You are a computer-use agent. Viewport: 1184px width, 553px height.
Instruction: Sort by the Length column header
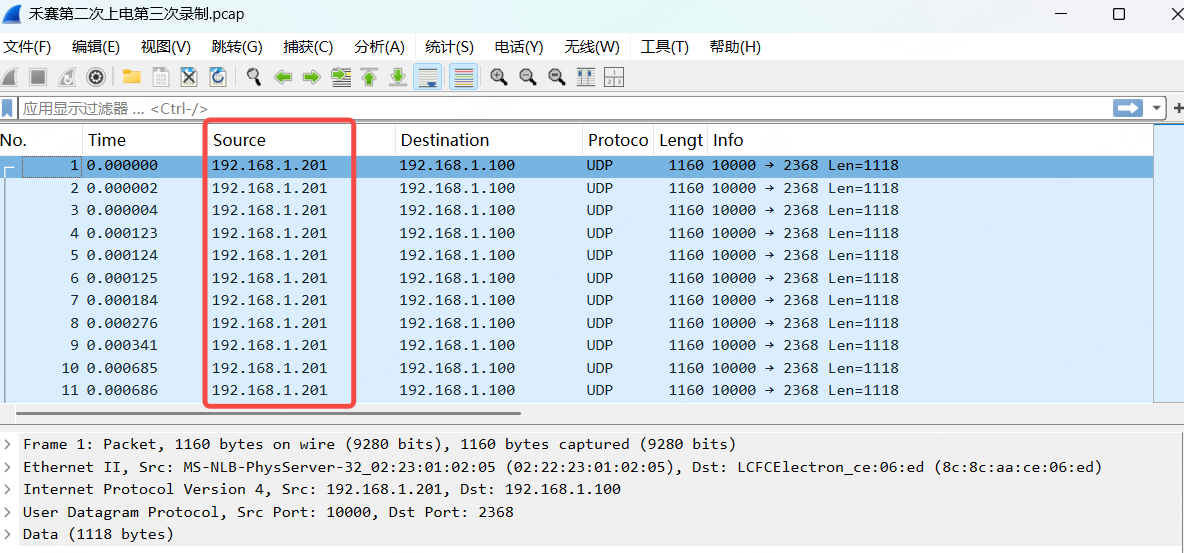pyautogui.click(x=680, y=141)
